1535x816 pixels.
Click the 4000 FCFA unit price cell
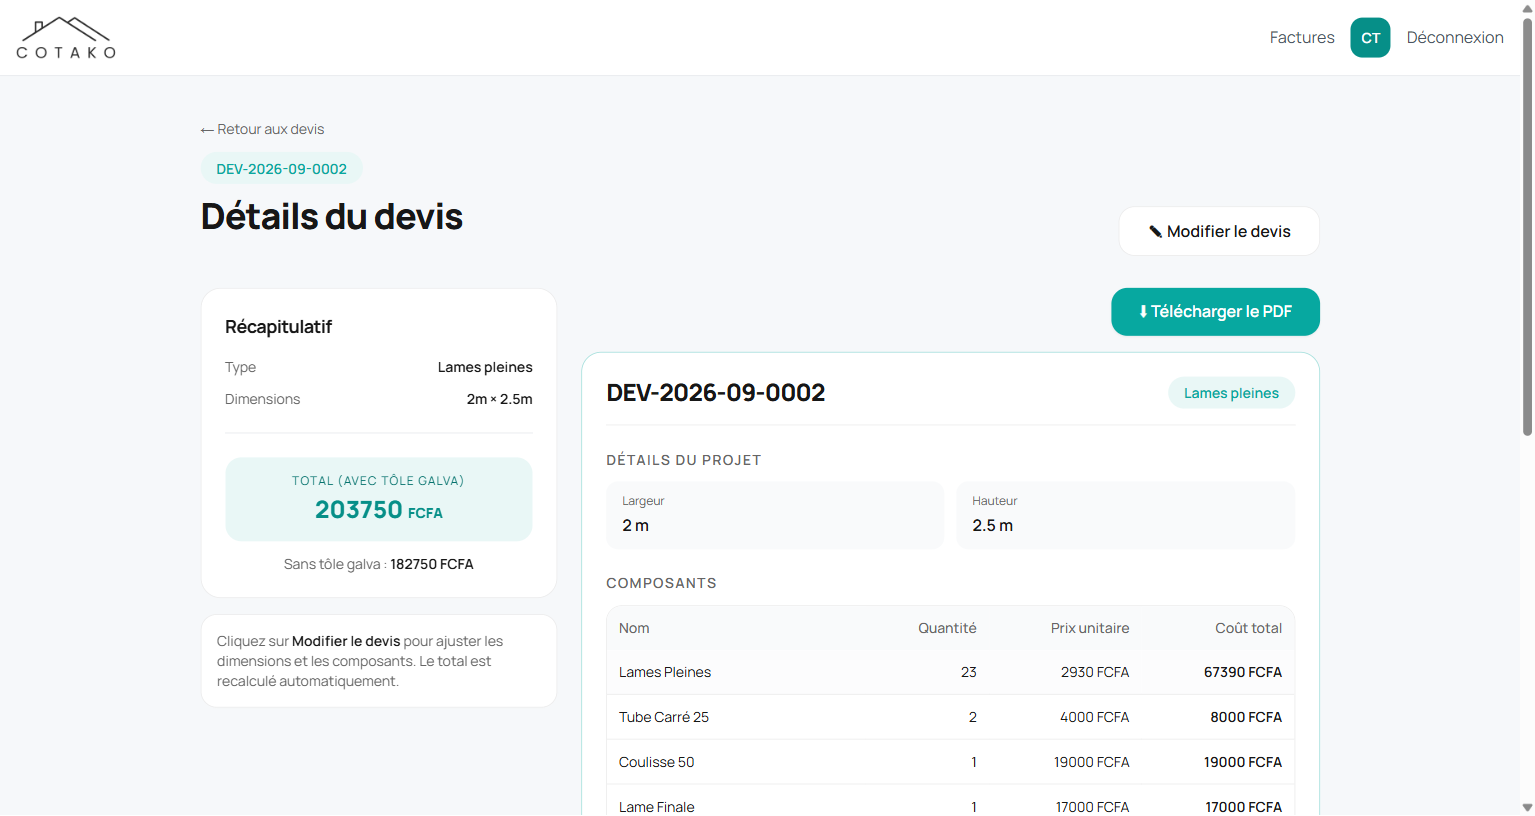pos(1094,717)
